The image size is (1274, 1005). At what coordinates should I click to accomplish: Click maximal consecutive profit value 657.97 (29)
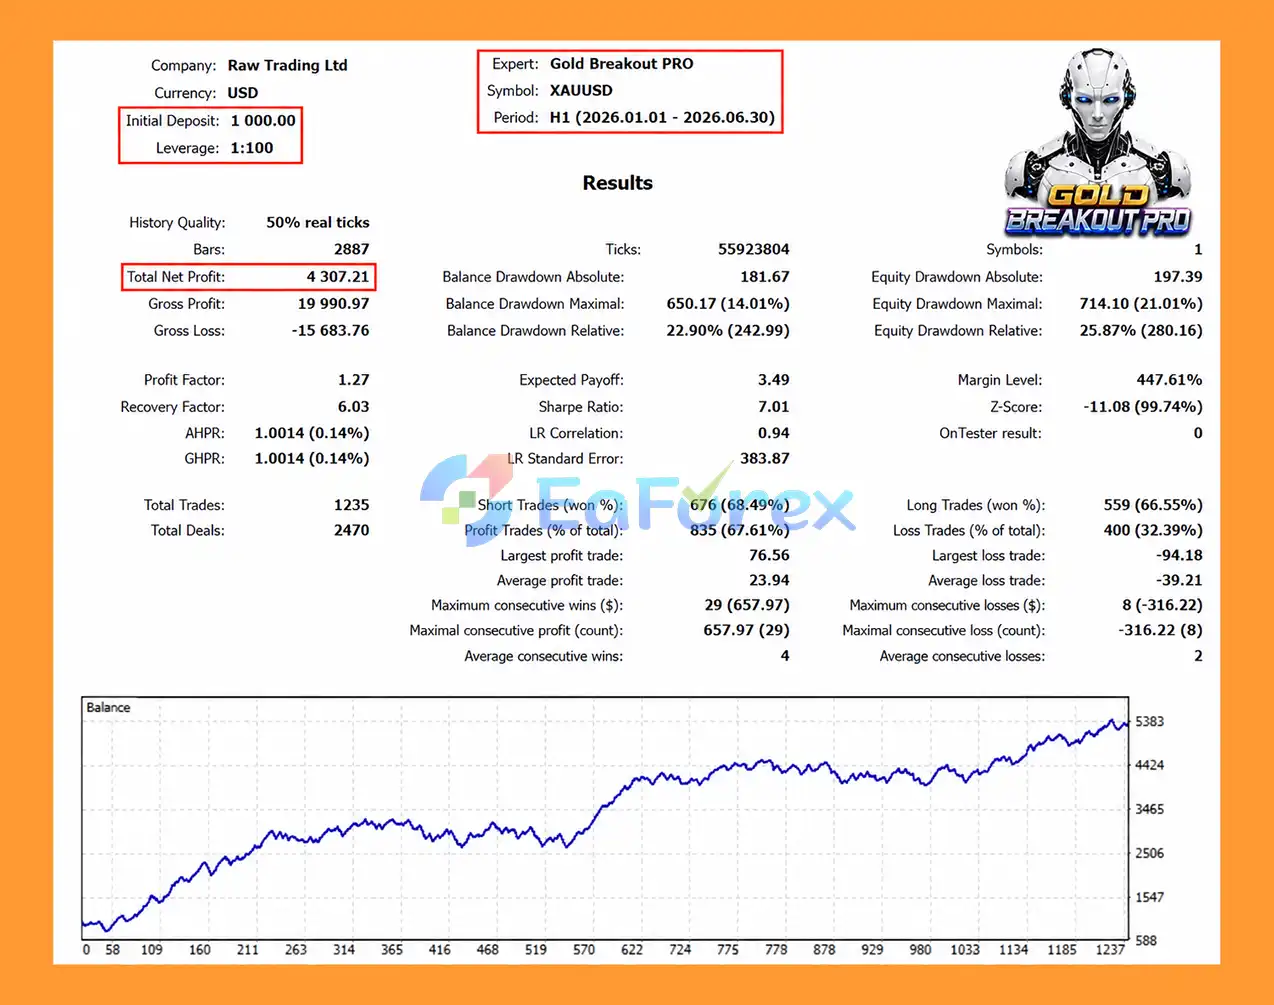click(747, 630)
